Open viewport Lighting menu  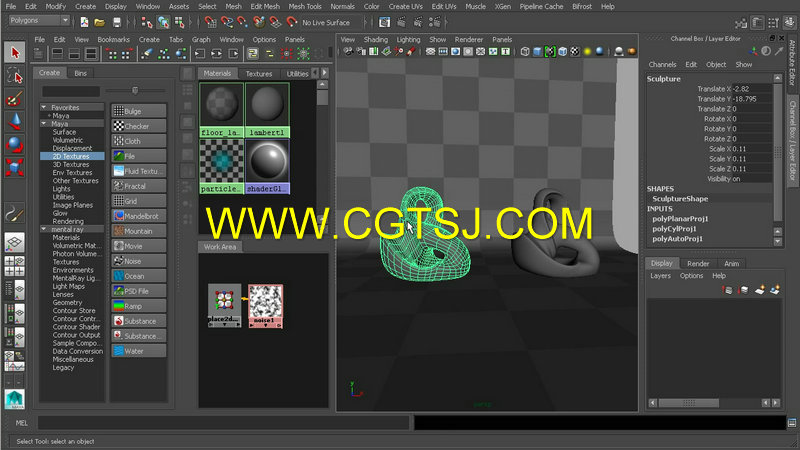pyautogui.click(x=408, y=39)
